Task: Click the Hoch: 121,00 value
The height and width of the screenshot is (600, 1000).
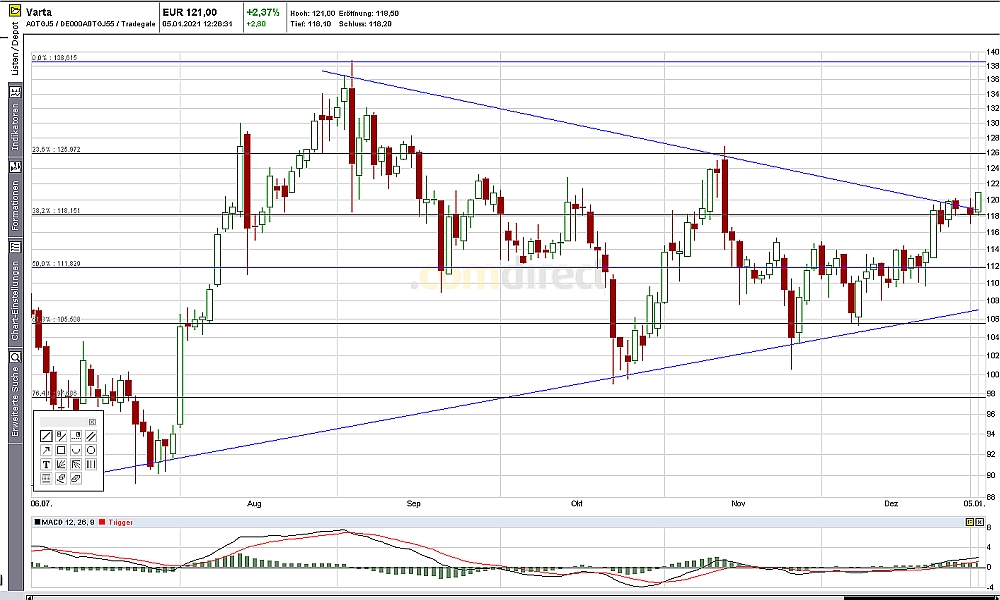Action: tap(312, 13)
